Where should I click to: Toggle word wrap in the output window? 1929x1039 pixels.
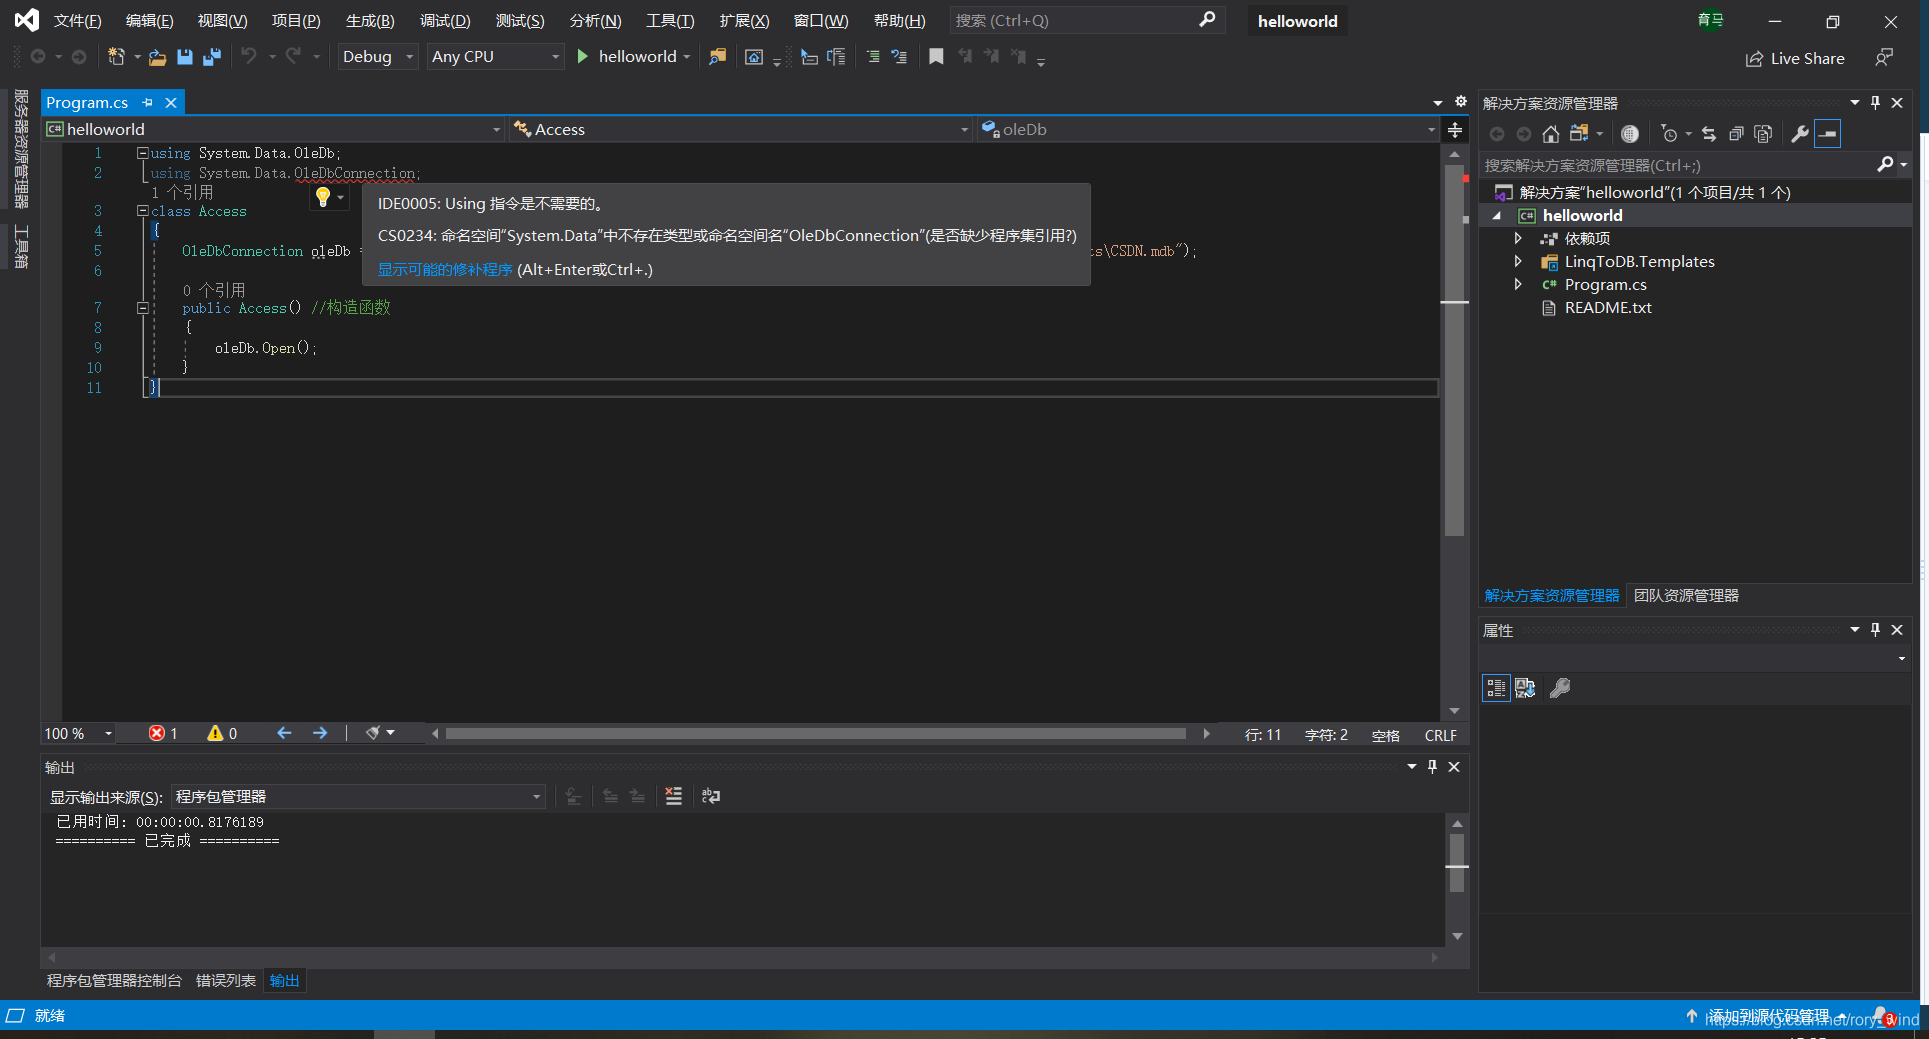pyautogui.click(x=710, y=796)
